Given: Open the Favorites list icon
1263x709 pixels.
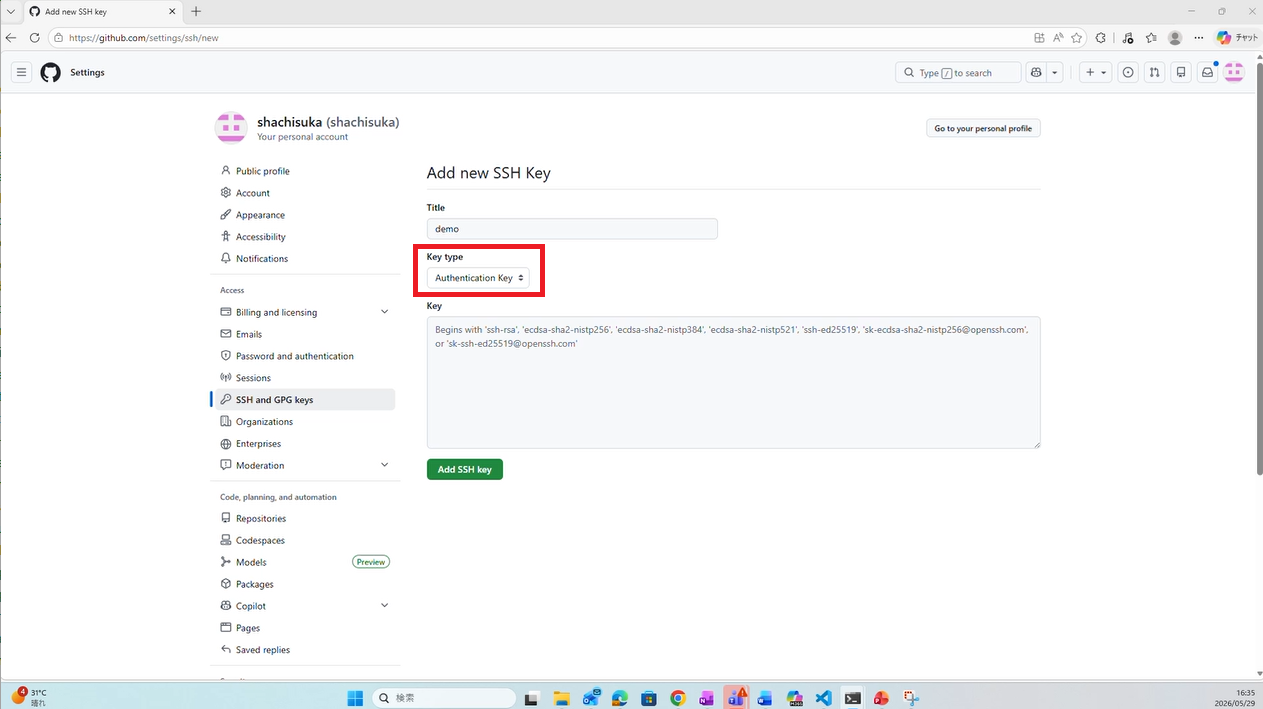Looking at the screenshot, I should [x=1151, y=38].
